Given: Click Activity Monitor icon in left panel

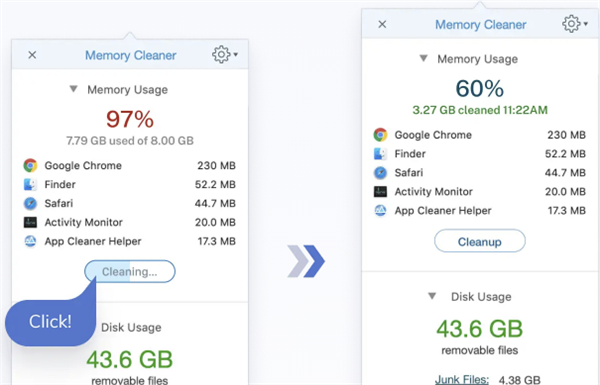Looking at the screenshot, I should (30, 222).
